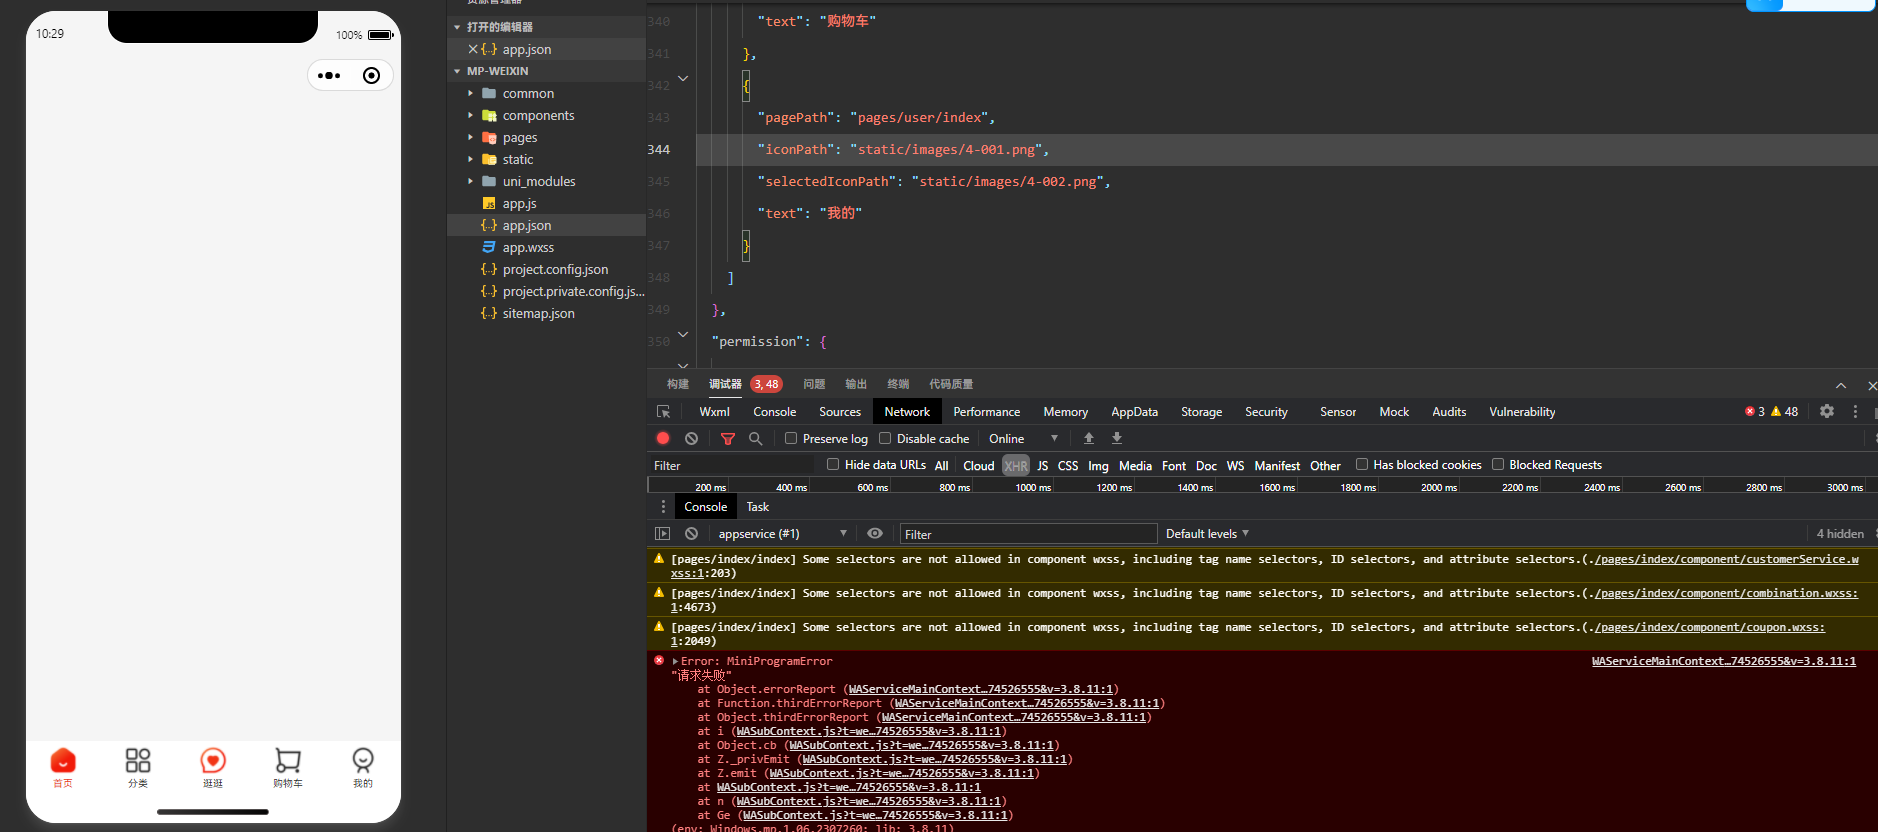
Task: Open customerService.wxss source link
Action: [1265, 566]
